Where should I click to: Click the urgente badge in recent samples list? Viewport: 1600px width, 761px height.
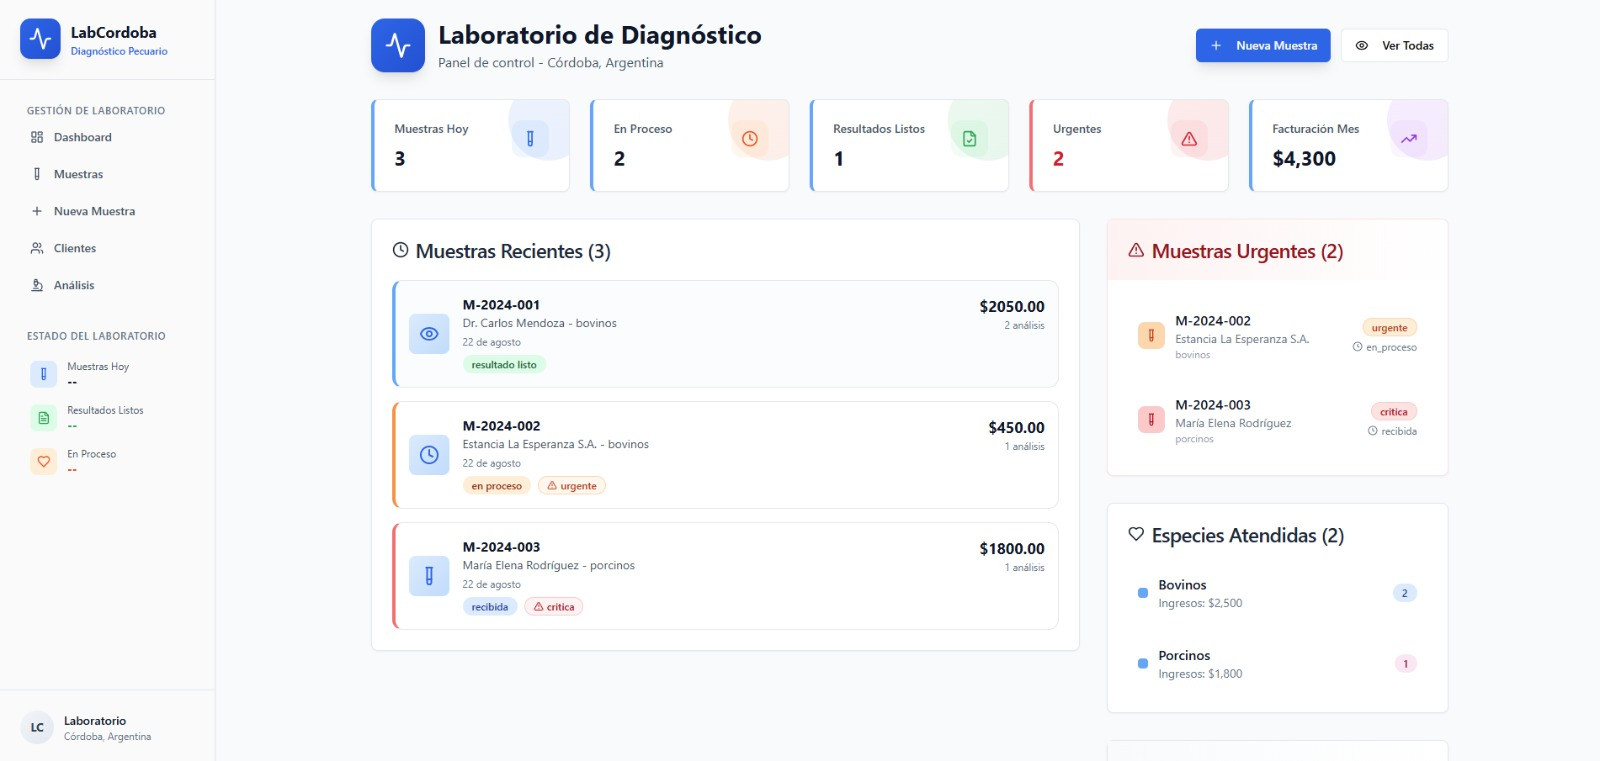pos(572,486)
